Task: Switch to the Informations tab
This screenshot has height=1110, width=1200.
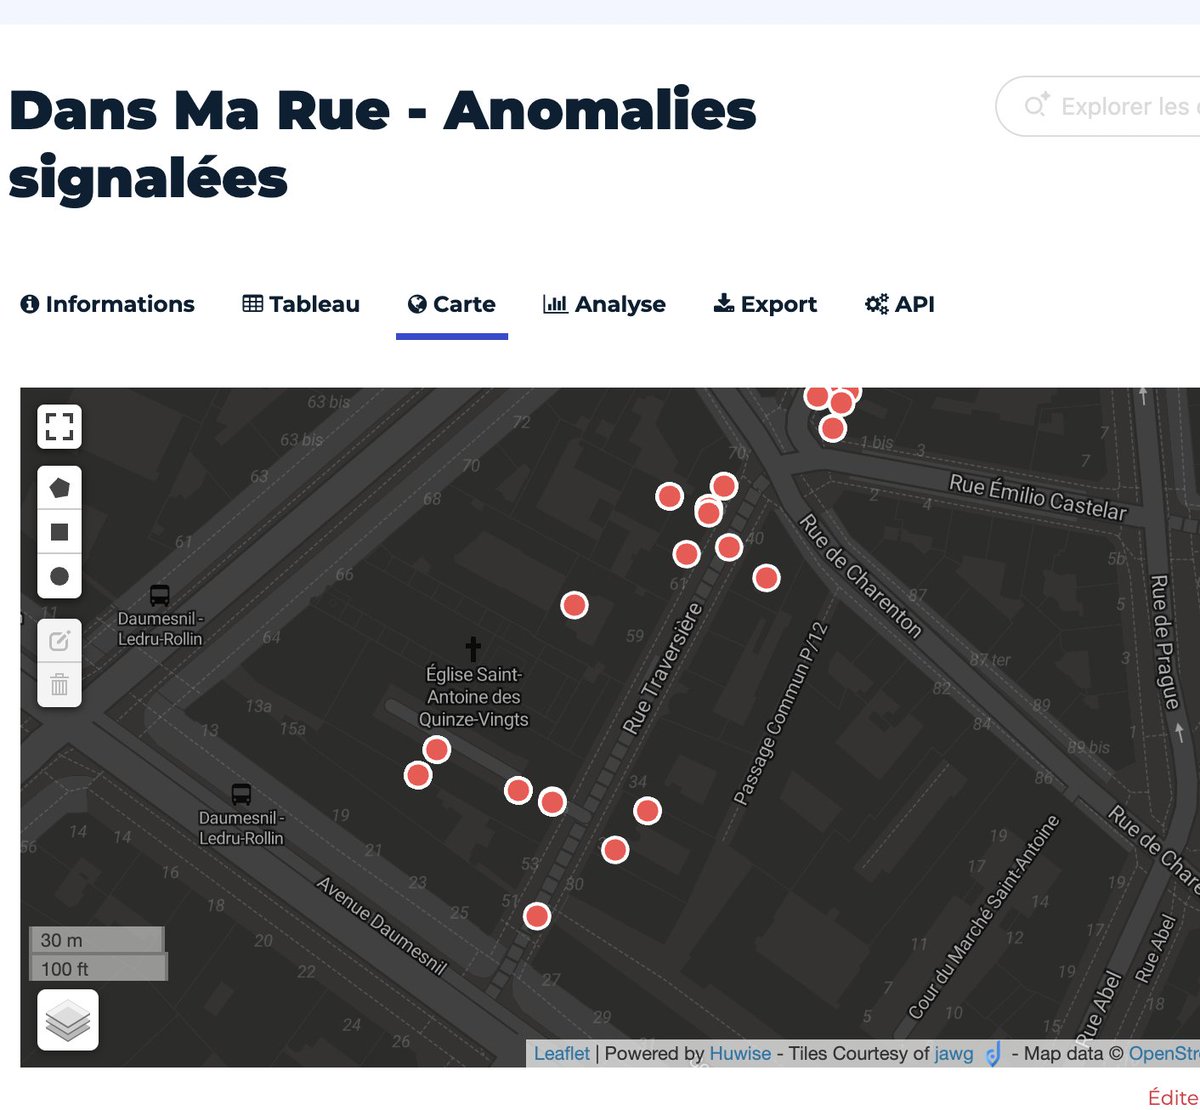Action: click(109, 304)
